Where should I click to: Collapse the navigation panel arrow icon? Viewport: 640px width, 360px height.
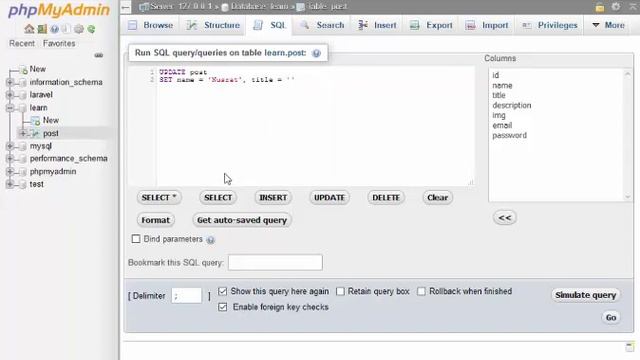click(x=126, y=7)
